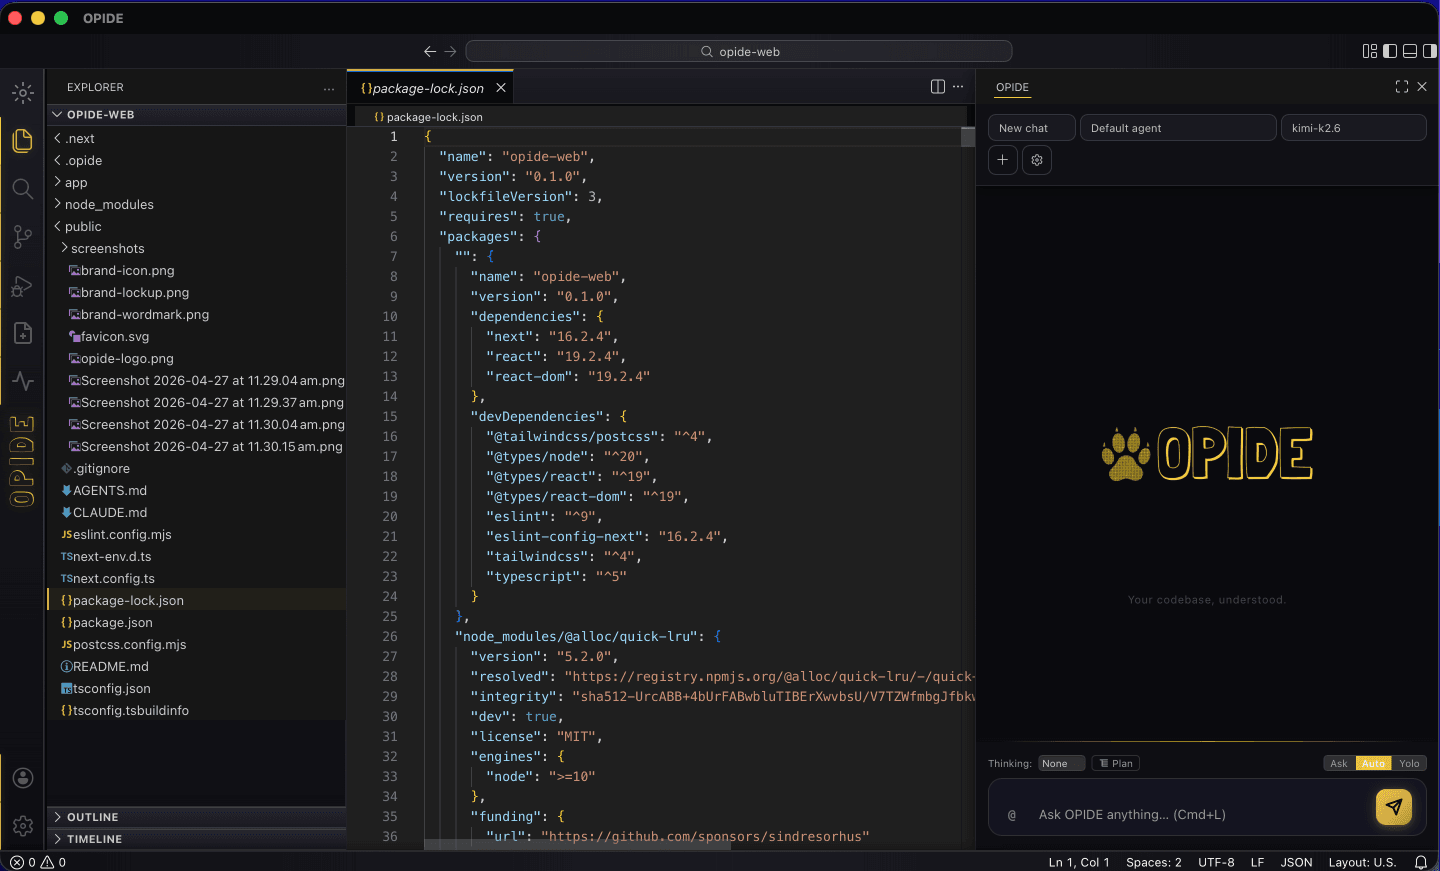The image size is (1440, 871).
Task: Change the LF end of line
Action: pos(1257,862)
